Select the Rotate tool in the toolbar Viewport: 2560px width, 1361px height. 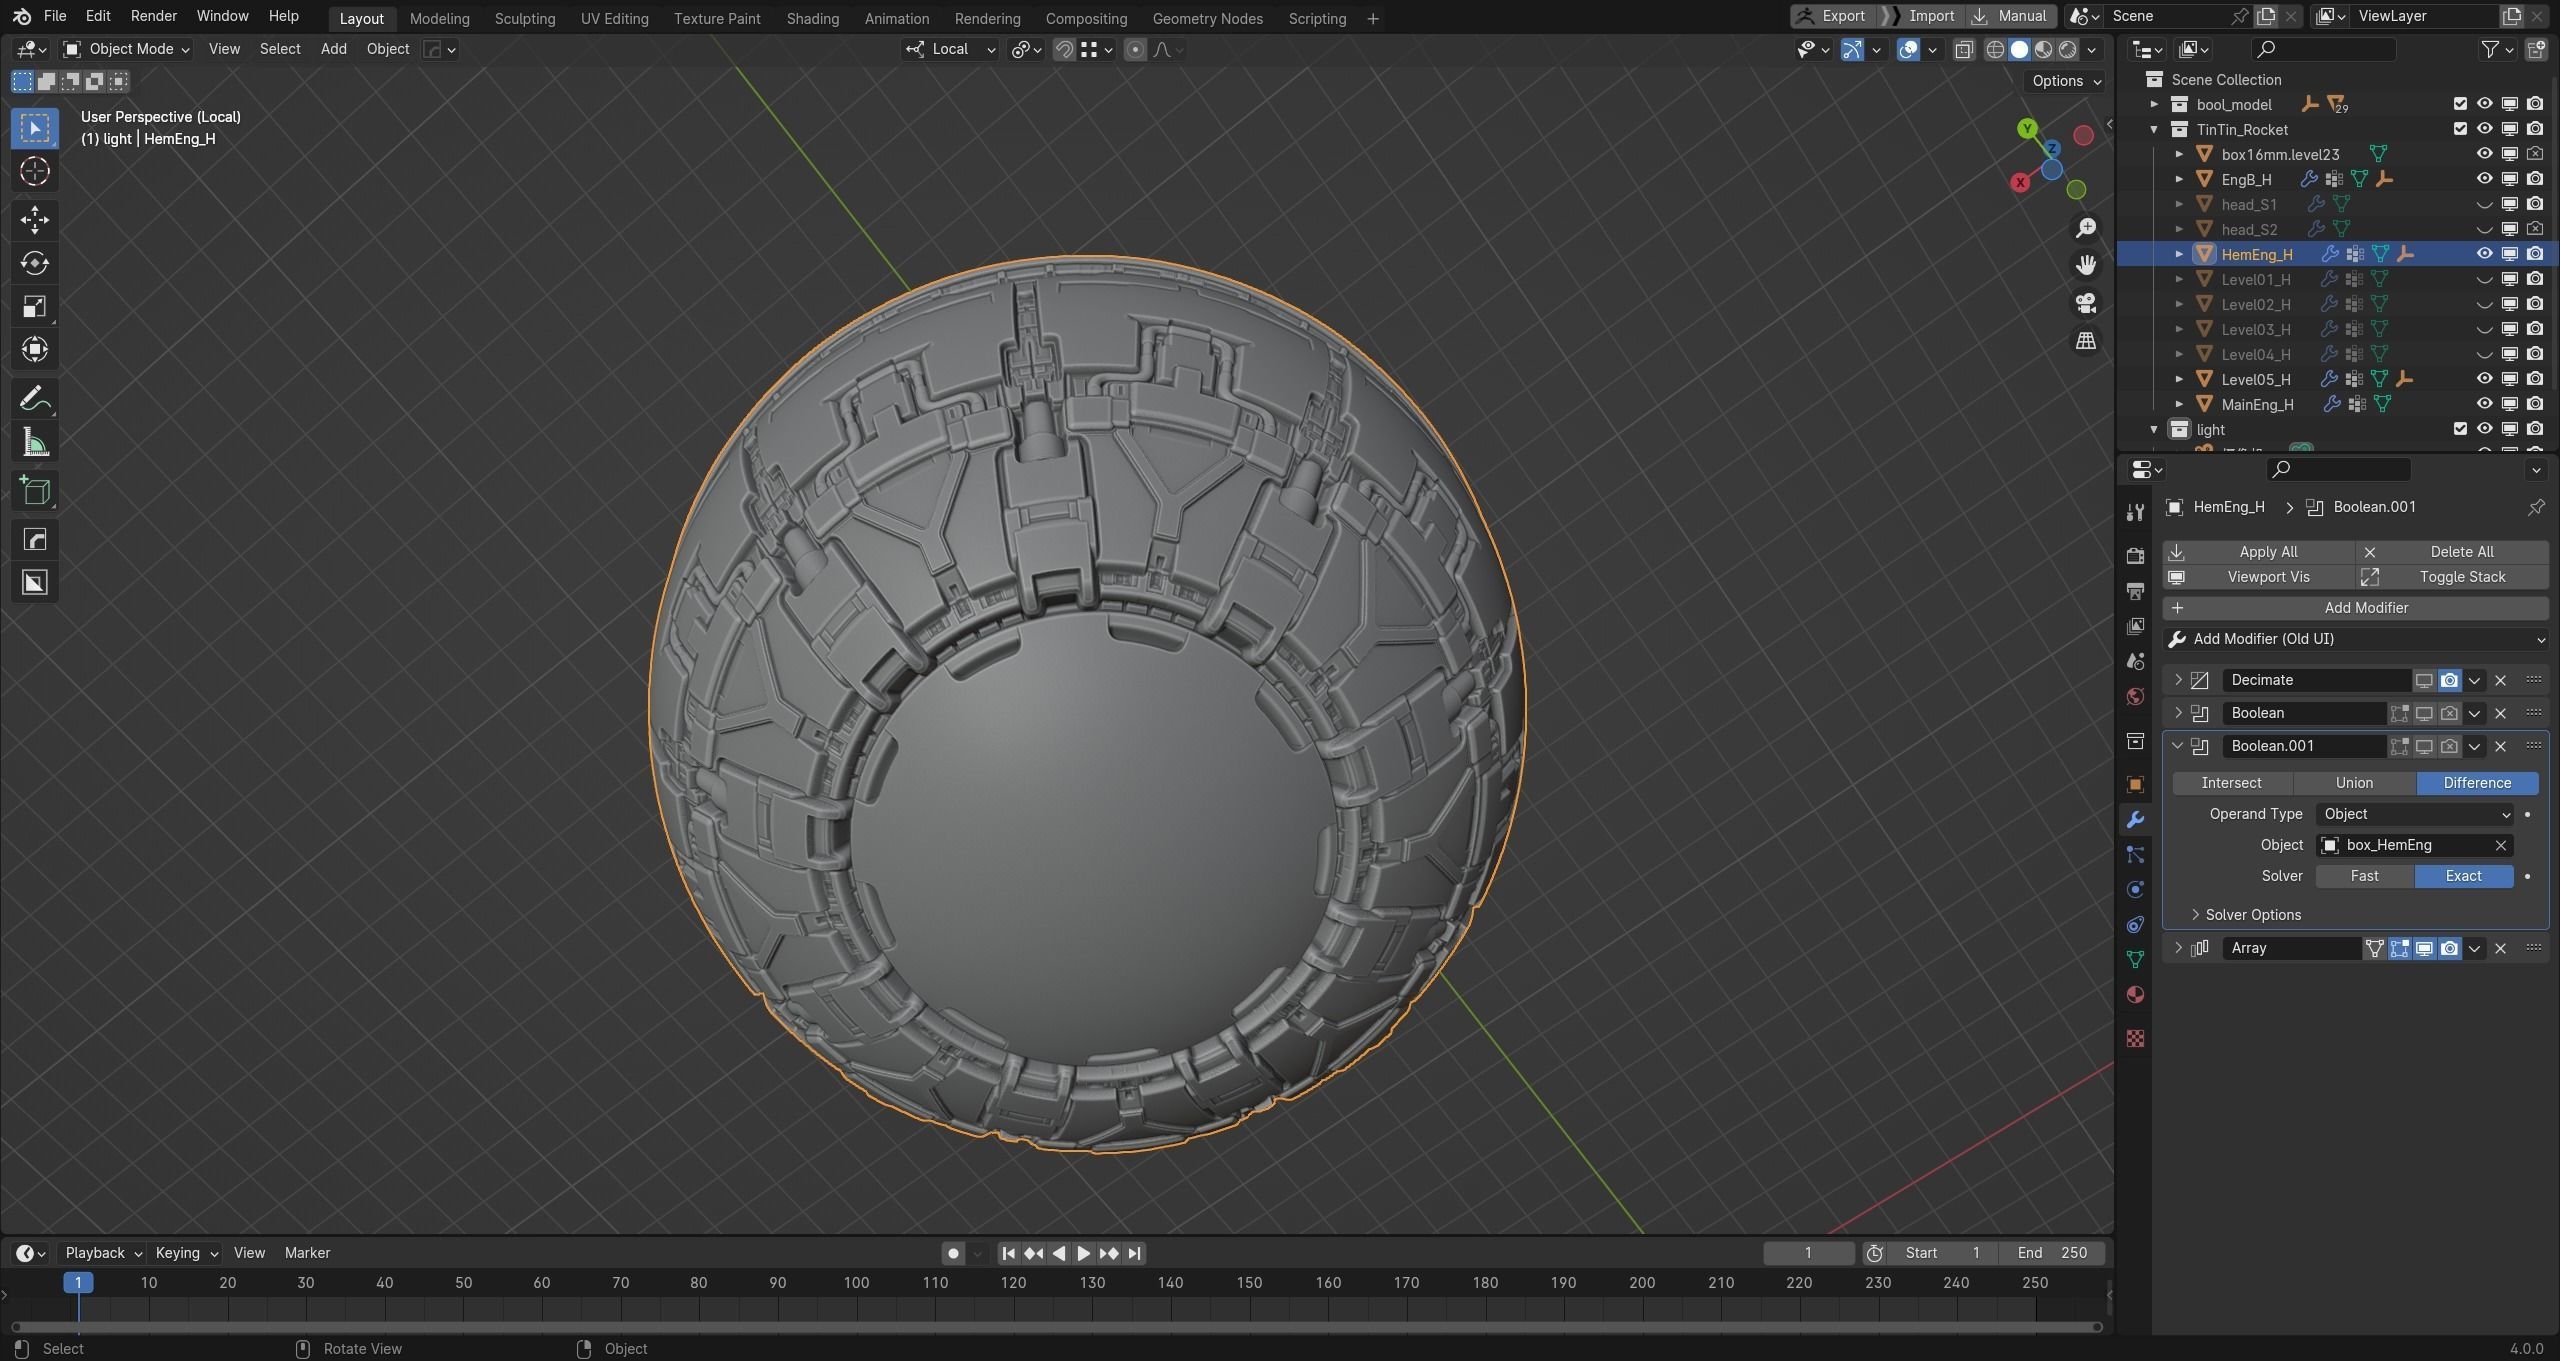point(35,263)
